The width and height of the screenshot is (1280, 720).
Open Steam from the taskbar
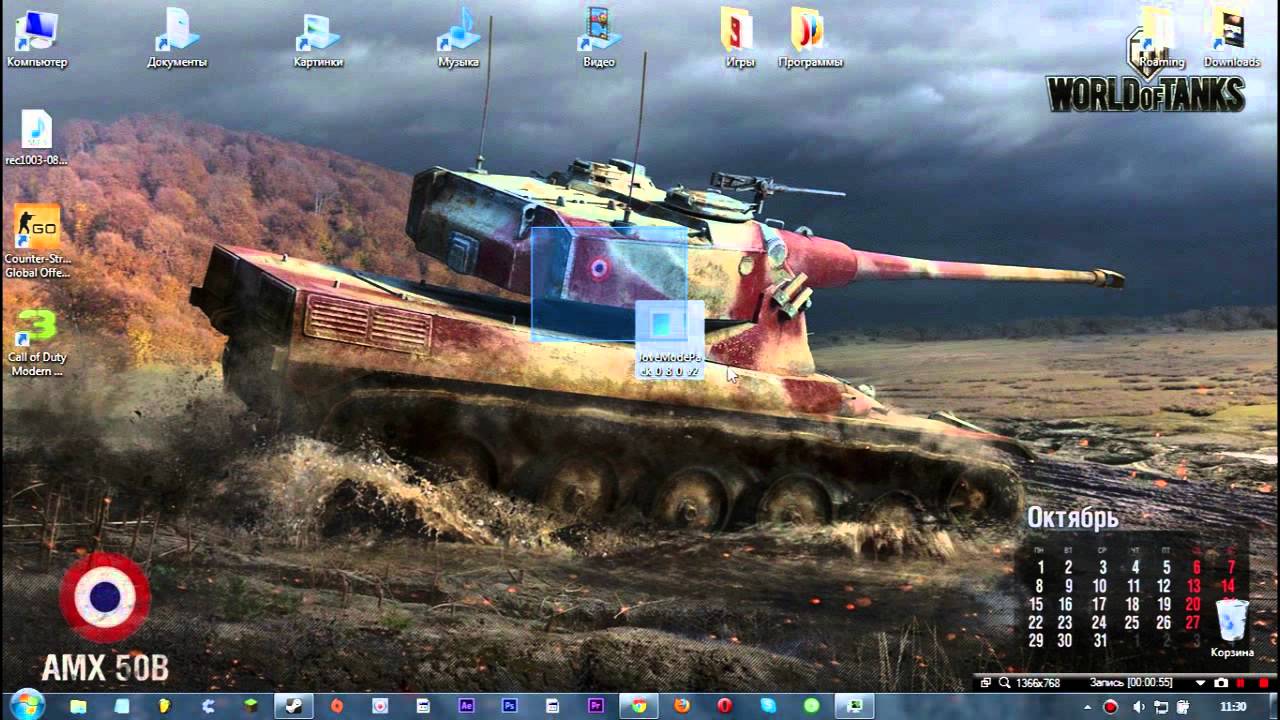[294, 706]
